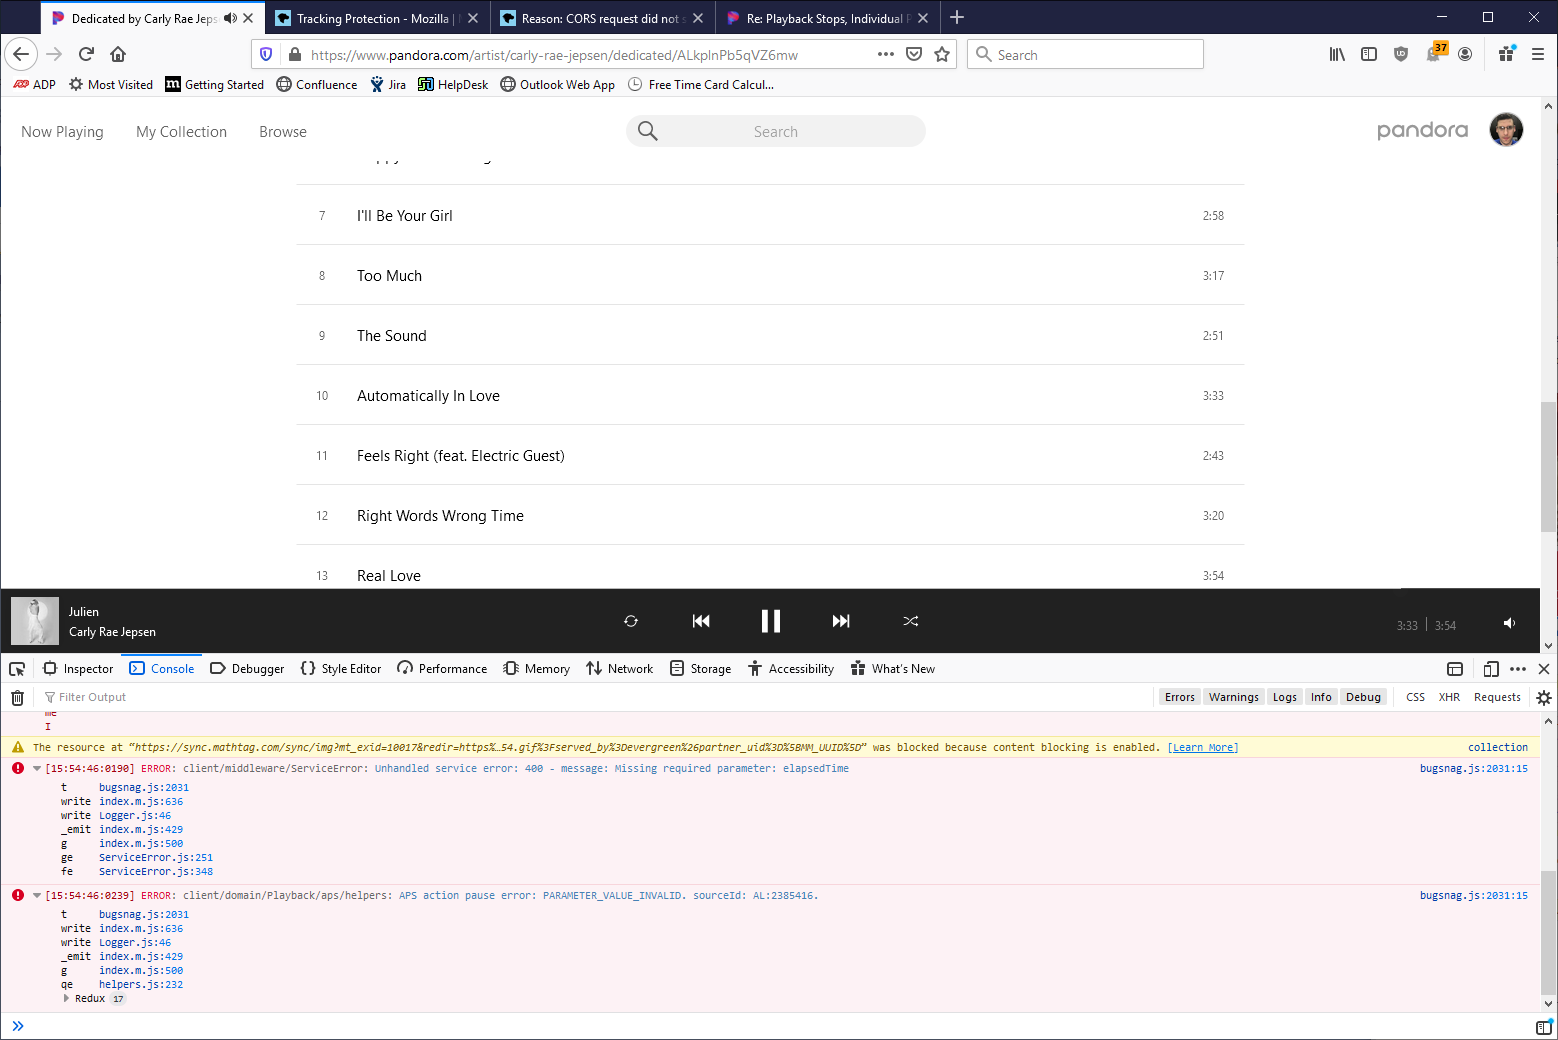Open the Debugger panel tab
Screen dimensions: 1558x1040
click(247, 668)
